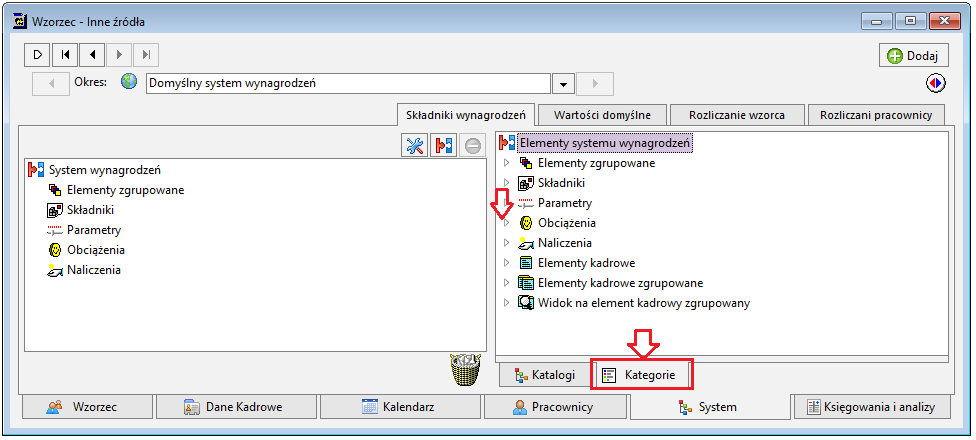
Task: Click Składniki icon in left tree
Action: pos(55,210)
